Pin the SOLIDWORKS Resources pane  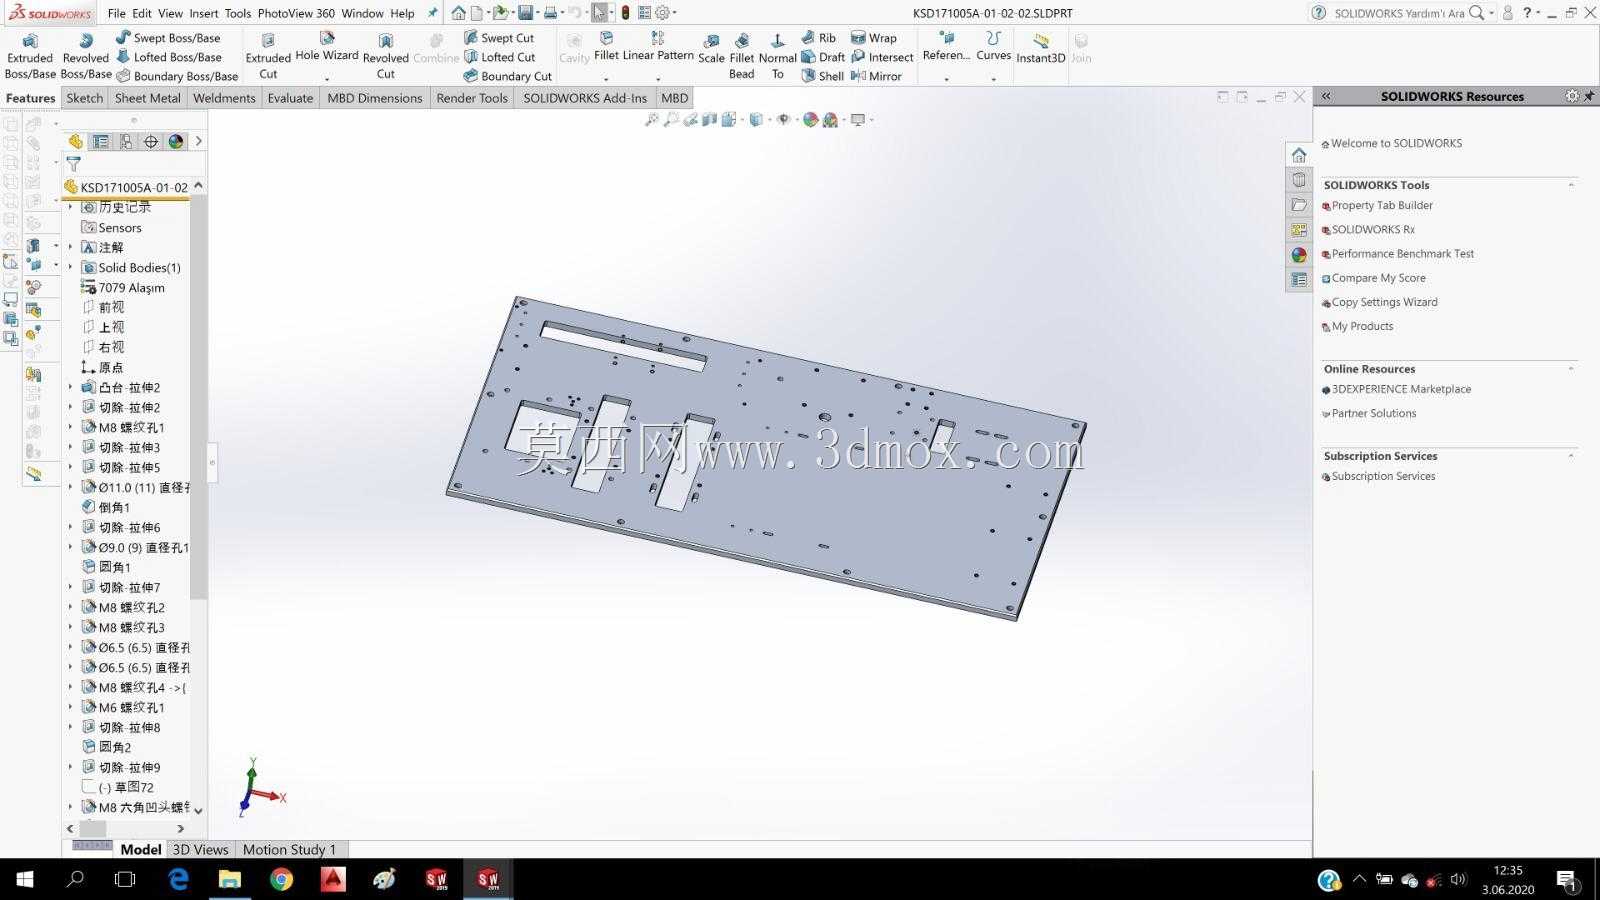coord(1589,96)
